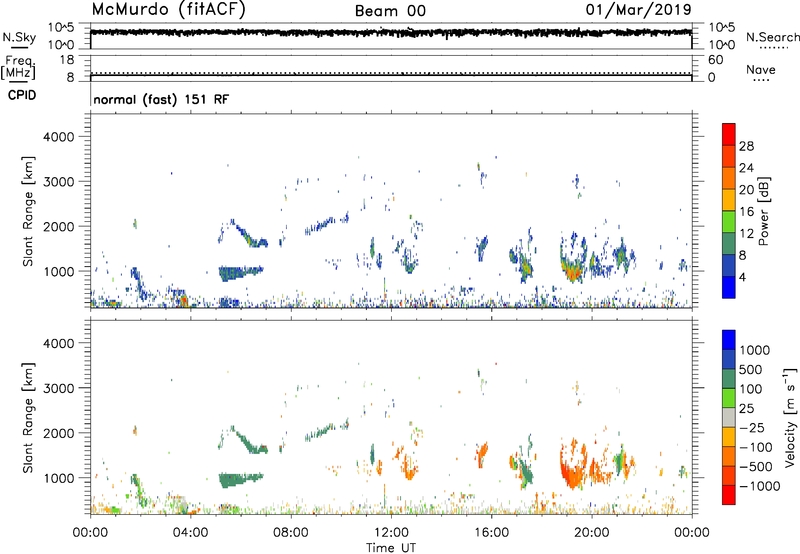Select the "60" tick on Nave axis
This screenshot has width=800, height=554.
tap(716, 60)
